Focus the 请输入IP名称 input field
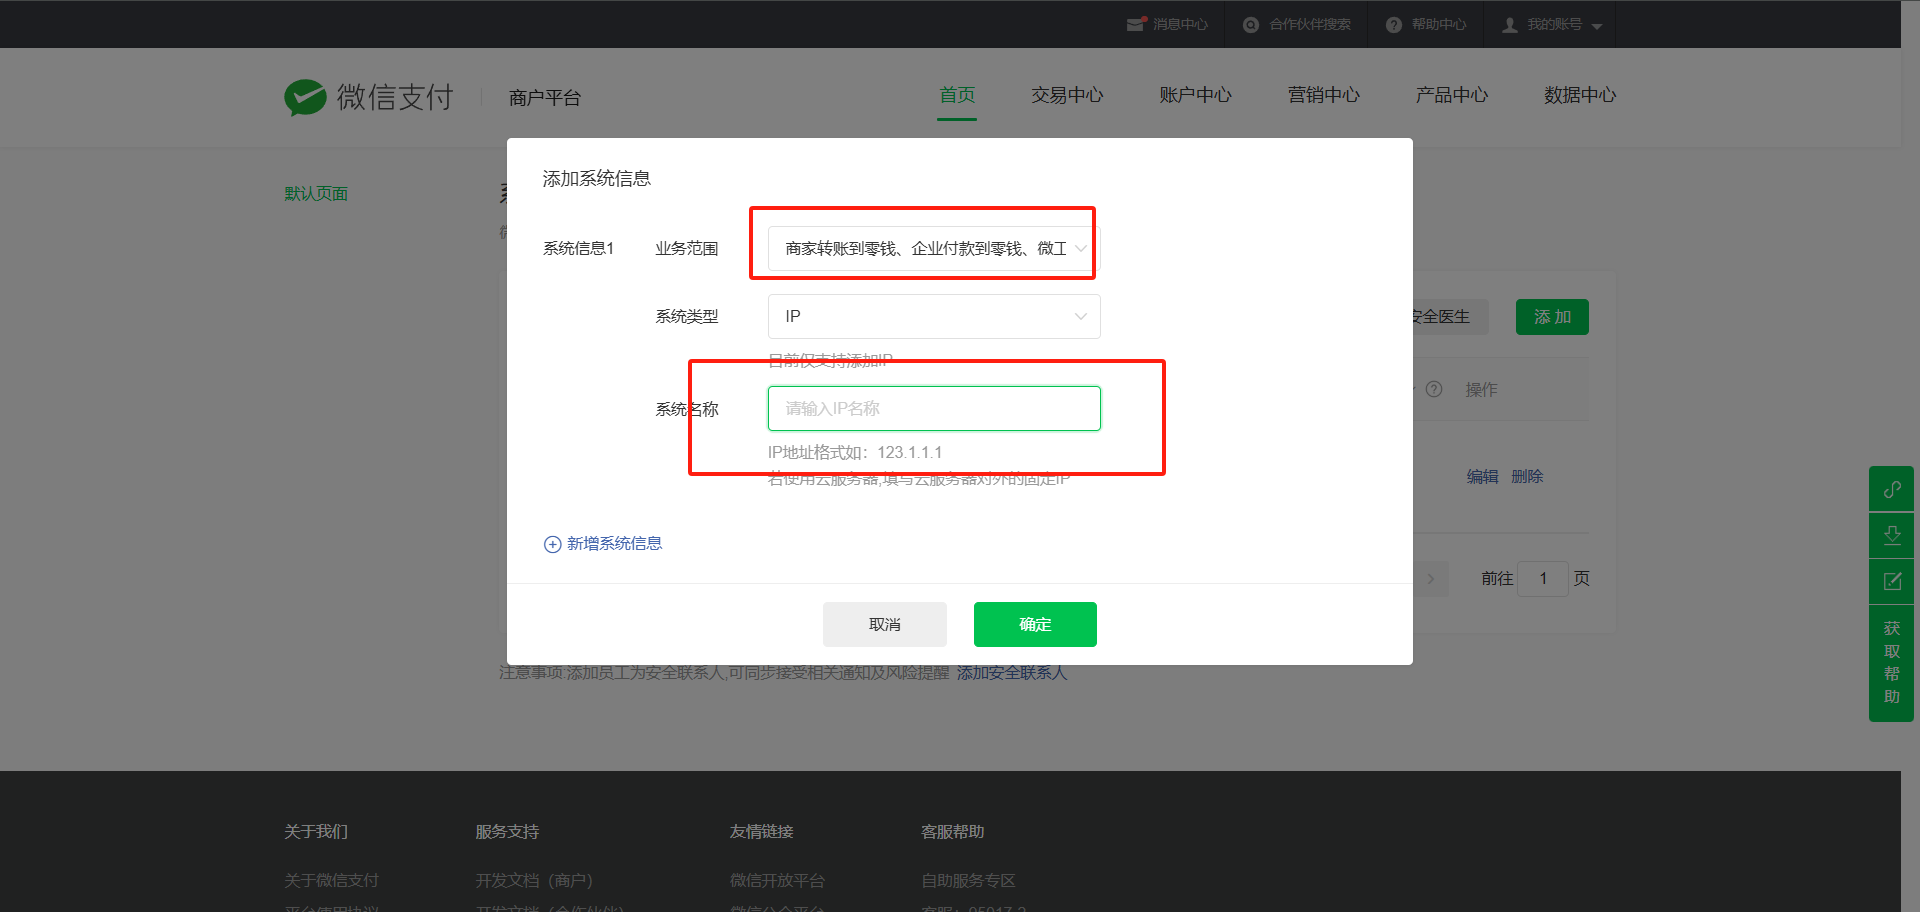This screenshot has height=912, width=1920. tap(933, 408)
